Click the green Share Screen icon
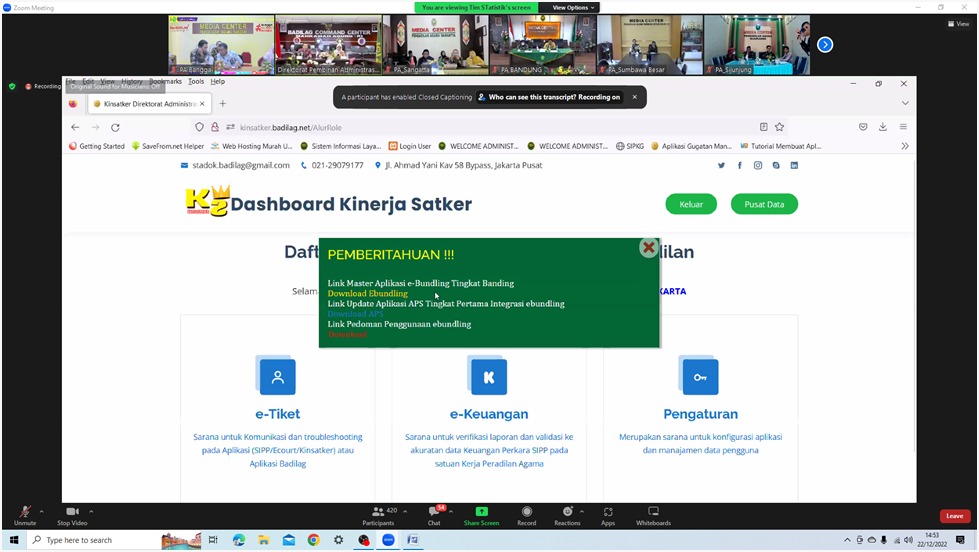 pyautogui.click(x=481, y=513)
